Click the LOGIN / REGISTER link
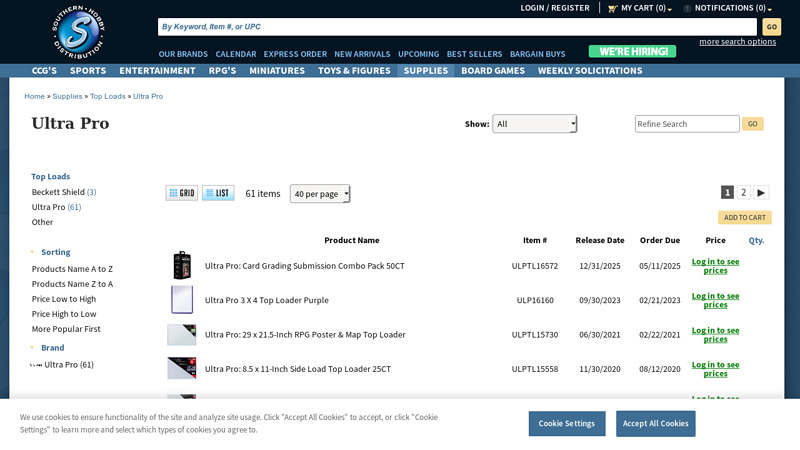The width and height of the screenshot is (800, 450). [x=555, y=8]
